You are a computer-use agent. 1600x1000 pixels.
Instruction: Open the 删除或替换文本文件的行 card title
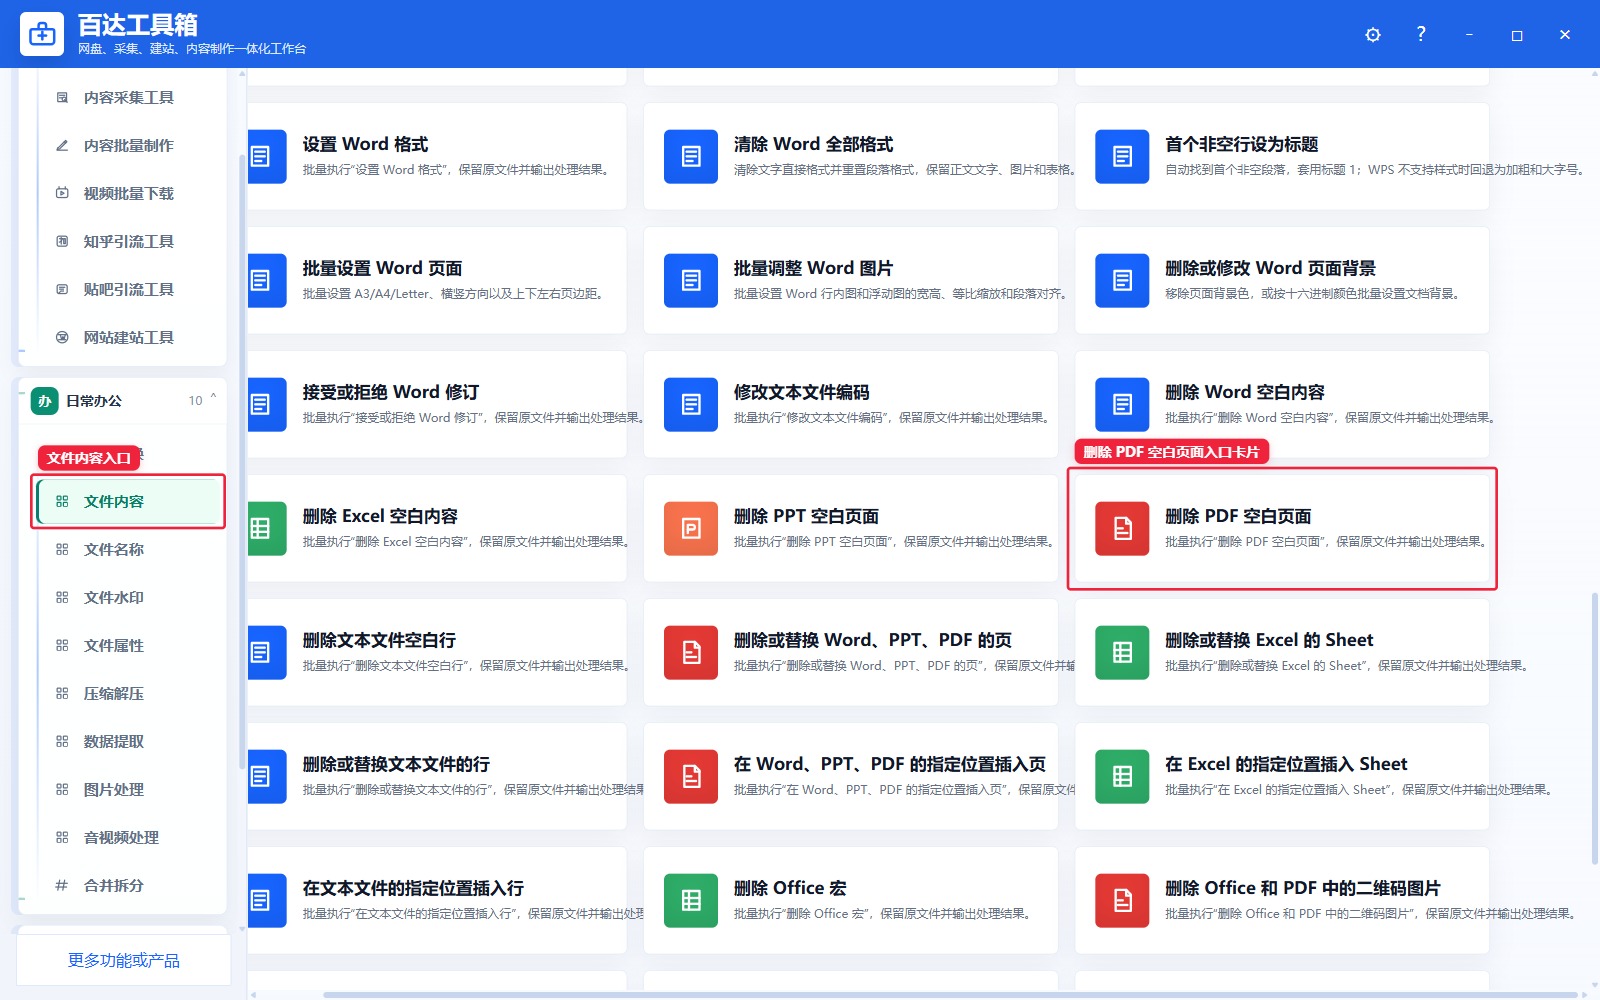point(396,764)
